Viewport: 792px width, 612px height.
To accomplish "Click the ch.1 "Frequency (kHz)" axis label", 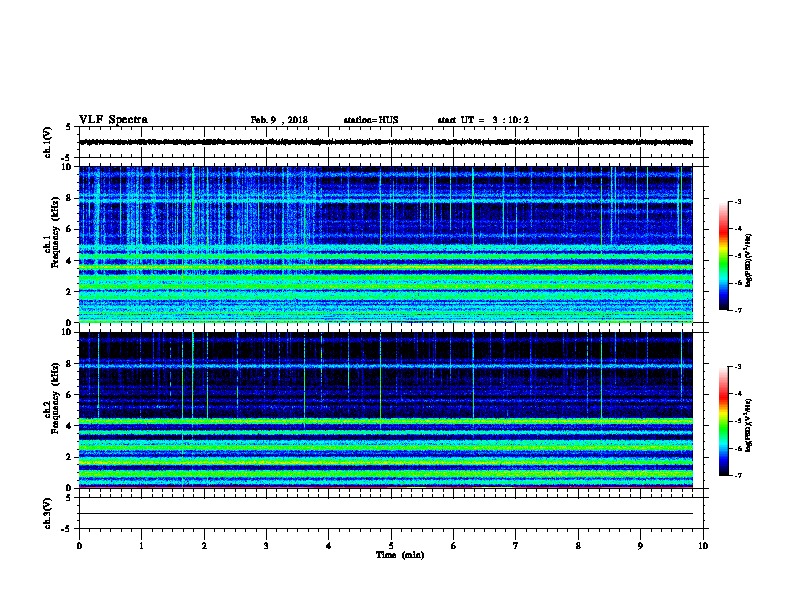I will (x=55, y=232).
